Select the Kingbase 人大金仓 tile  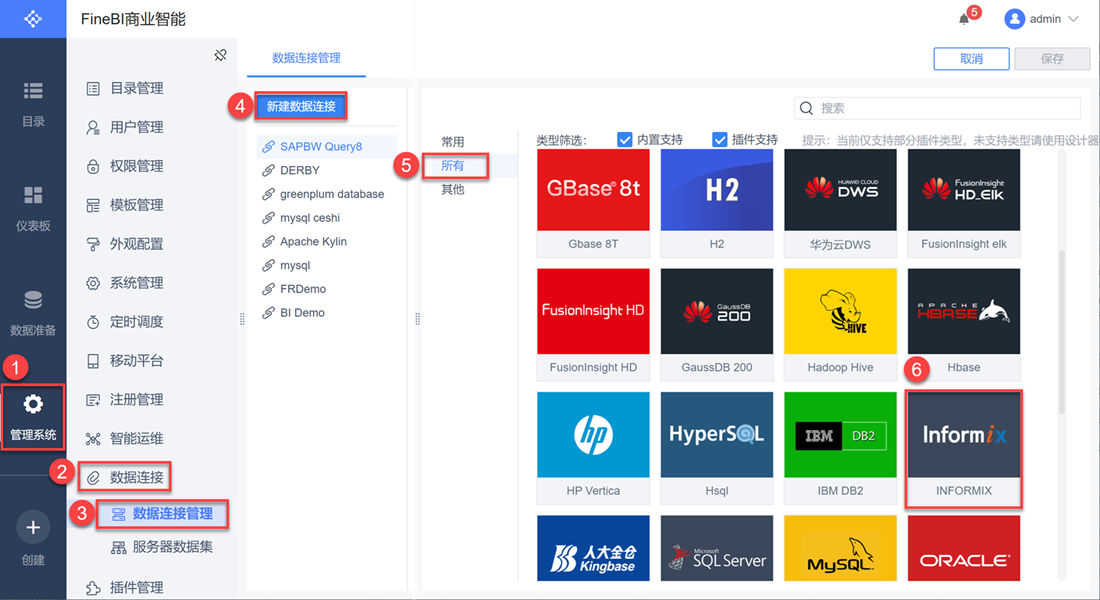[x=593, y=548]
